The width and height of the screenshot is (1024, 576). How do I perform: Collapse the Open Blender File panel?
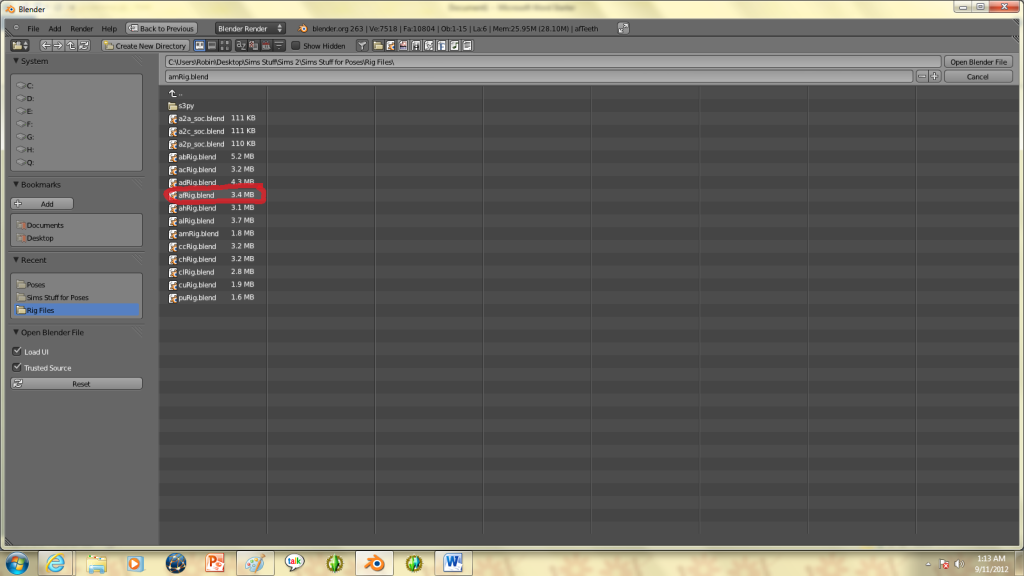point(16,332)
